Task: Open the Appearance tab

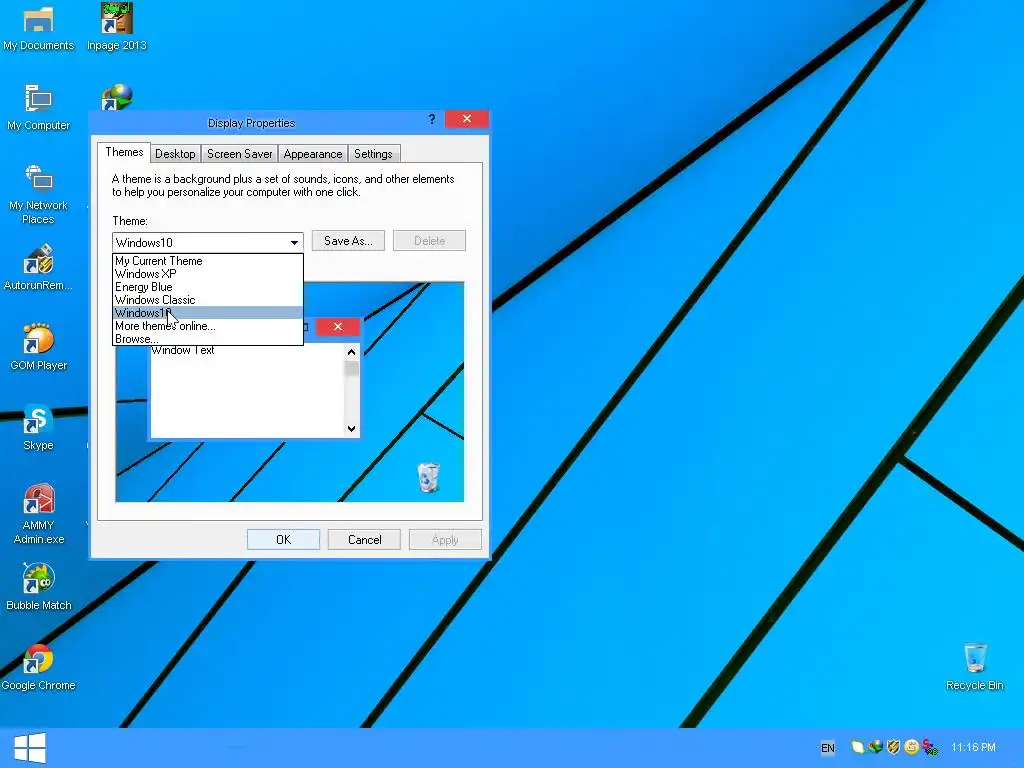Action: point(313,154)
